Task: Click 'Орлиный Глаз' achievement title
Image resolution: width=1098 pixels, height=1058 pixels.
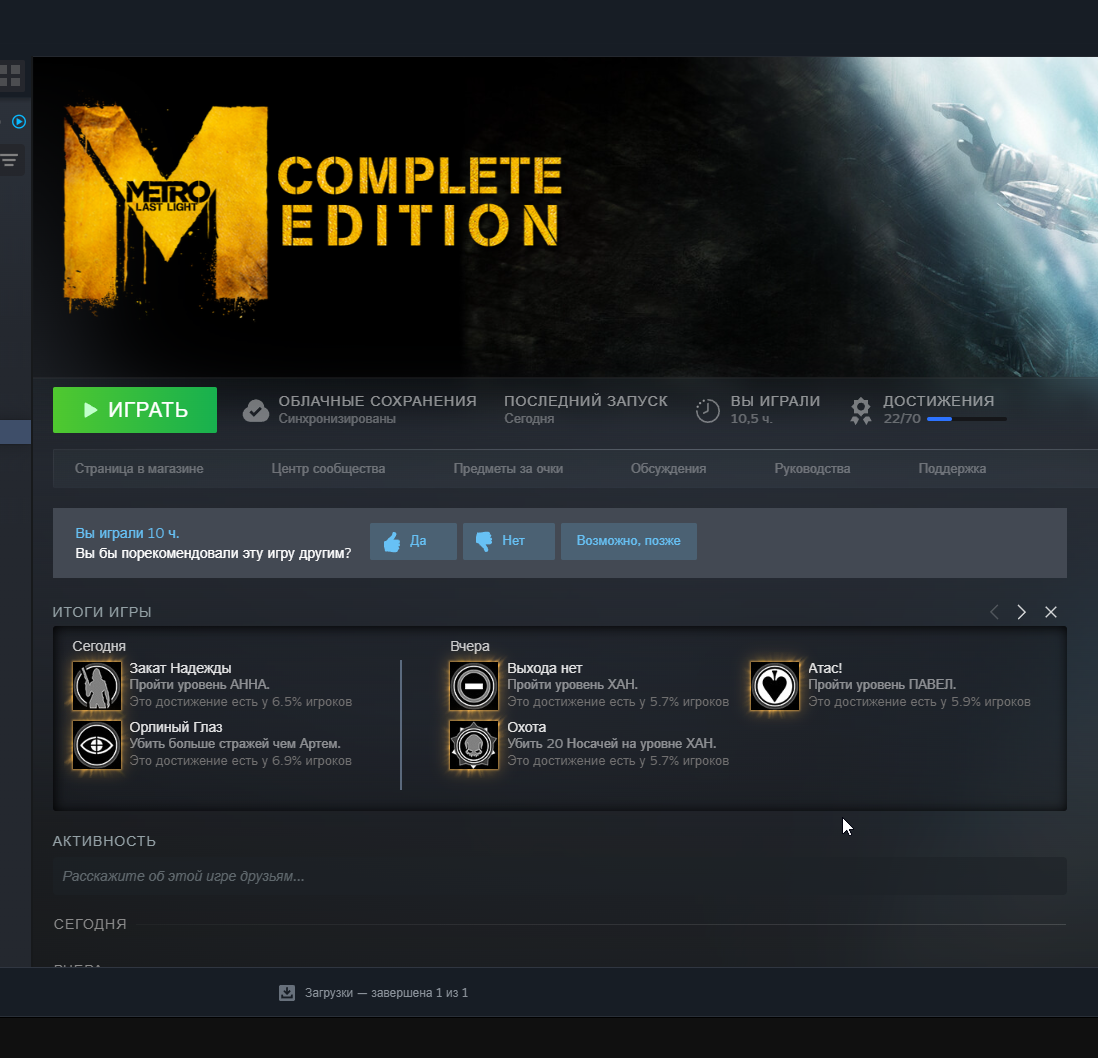Action: tap(176, 727)
